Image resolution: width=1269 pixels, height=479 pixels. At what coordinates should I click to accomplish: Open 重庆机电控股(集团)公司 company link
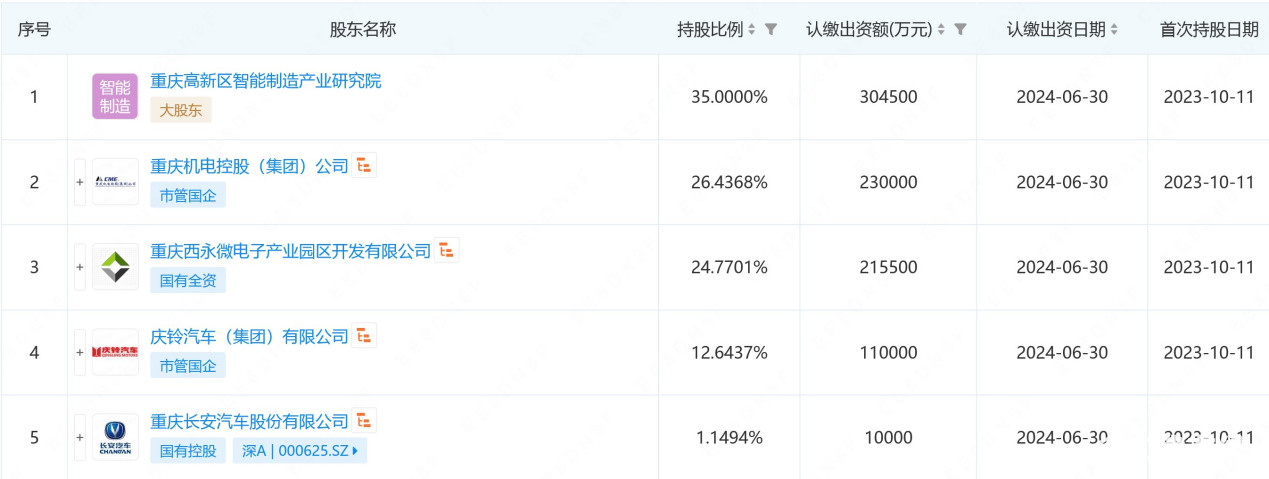click(249, 166)
